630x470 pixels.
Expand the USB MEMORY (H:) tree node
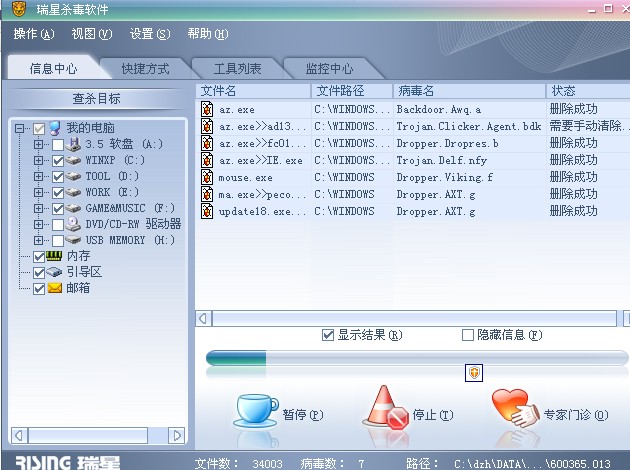click(x=39, y=240)
